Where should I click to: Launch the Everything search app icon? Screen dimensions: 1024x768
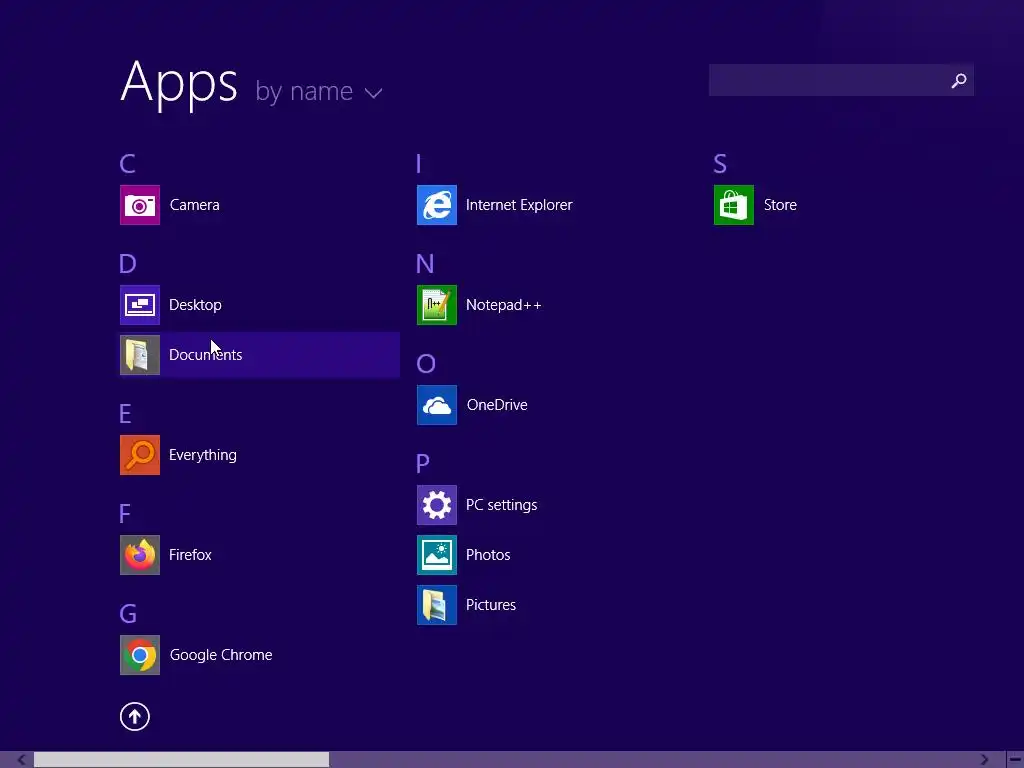coord(140,455)
